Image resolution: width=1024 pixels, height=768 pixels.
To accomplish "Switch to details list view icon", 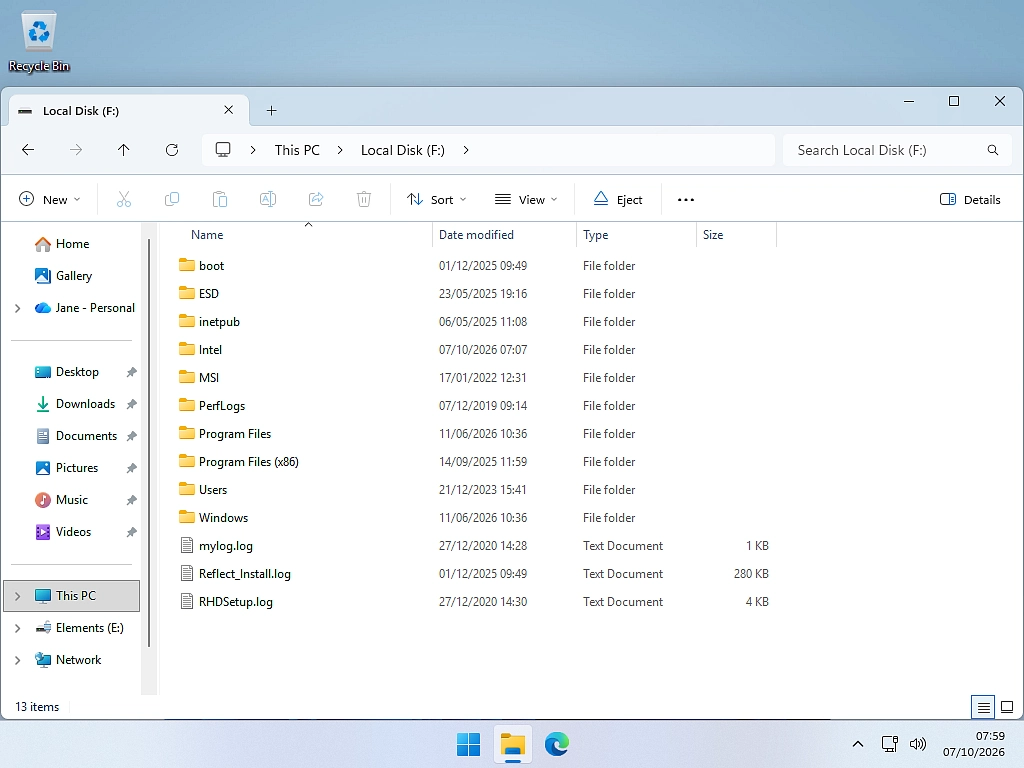I will click(984, 707).
